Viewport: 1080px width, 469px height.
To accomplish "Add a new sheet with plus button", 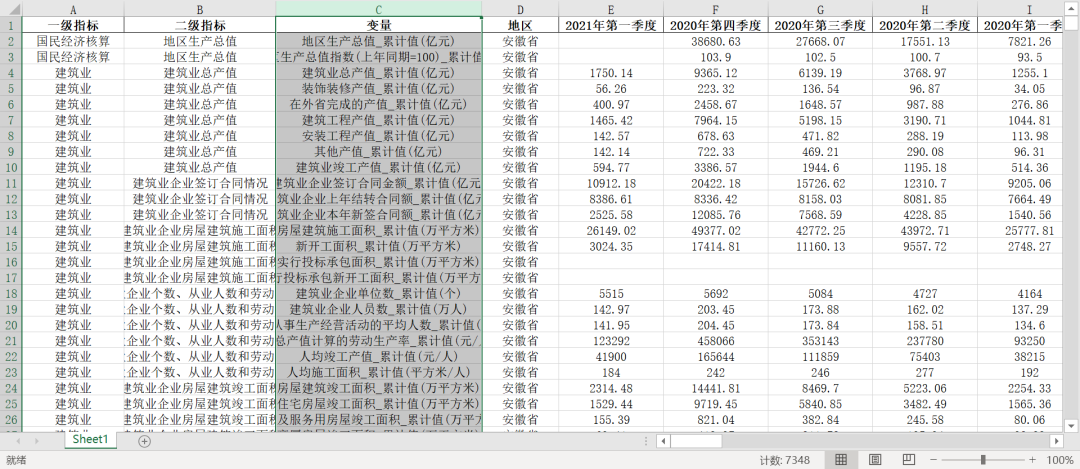I will (144, 441).
